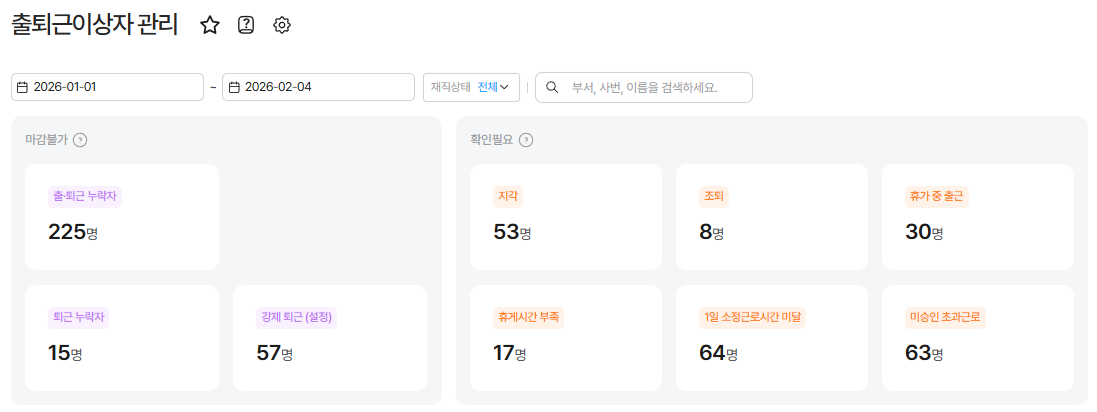The image size is (1097, 412).
Task: Type in the 부서, 사번, 이름 search field
Action: [x=655, y=87]
